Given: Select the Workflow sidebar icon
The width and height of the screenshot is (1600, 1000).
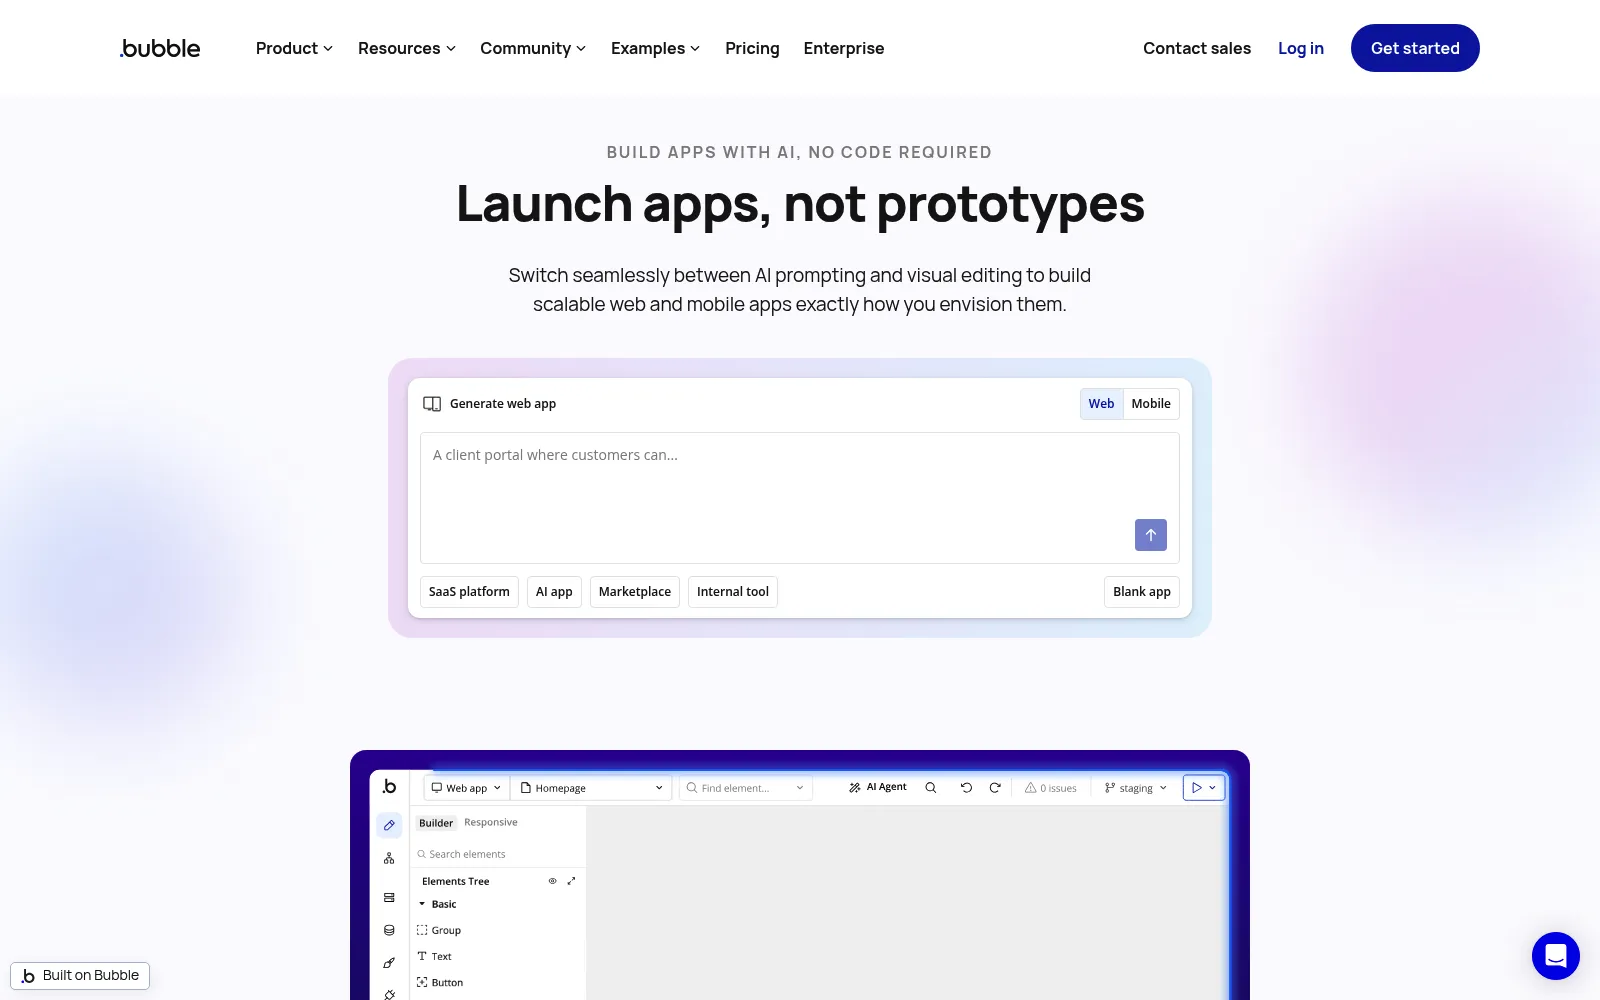Looking at the screenshot, I should click(x=389, y=859).
